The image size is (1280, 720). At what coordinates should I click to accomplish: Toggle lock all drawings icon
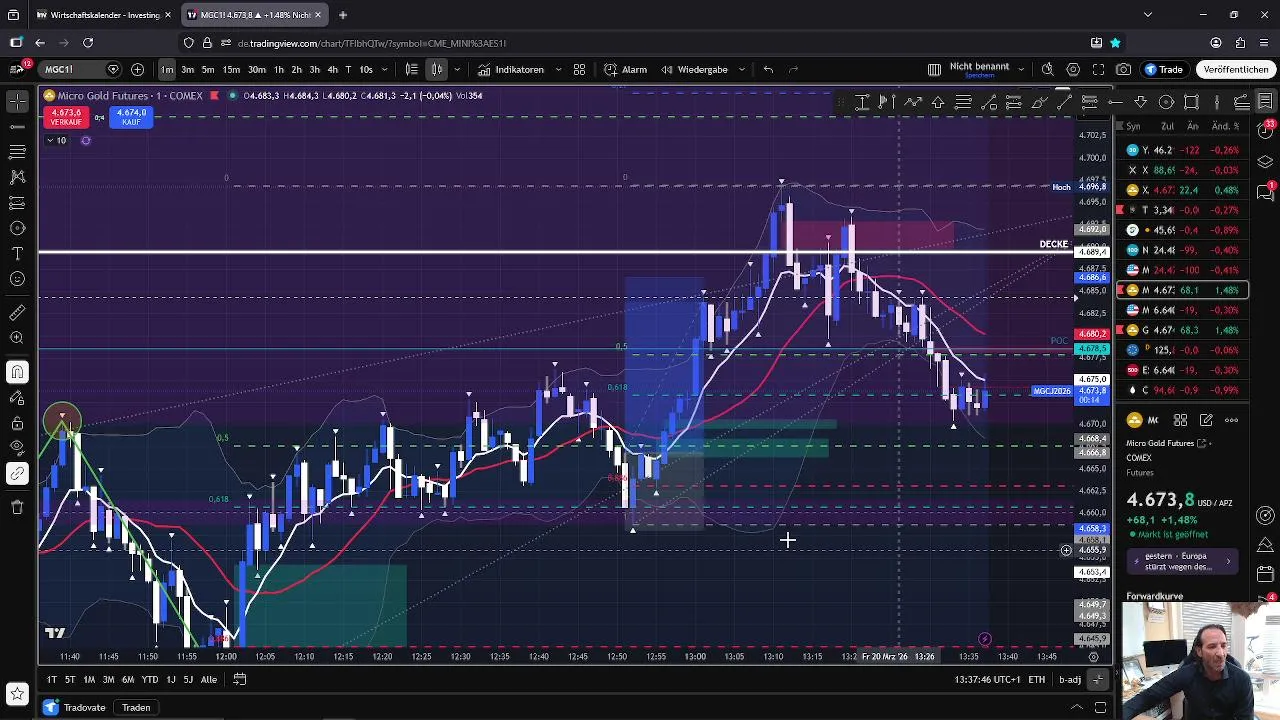[x=17, y=423]
